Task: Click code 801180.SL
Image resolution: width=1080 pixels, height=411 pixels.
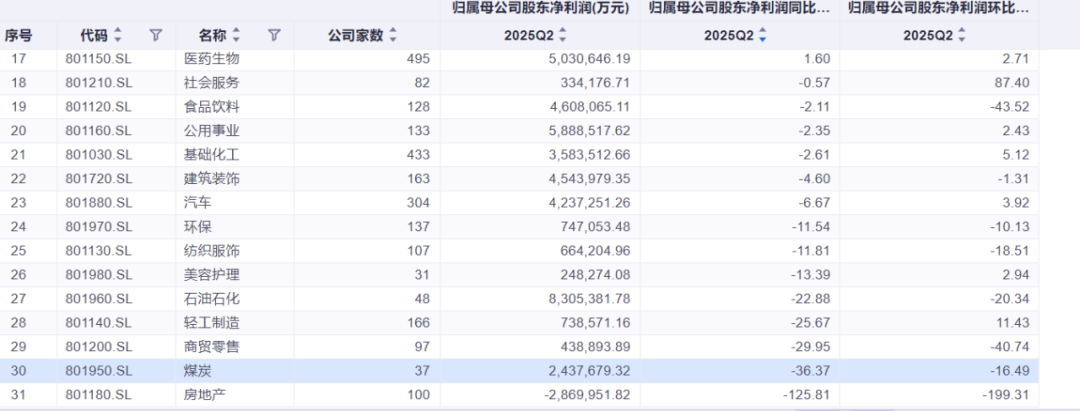Action: [98, 395]
